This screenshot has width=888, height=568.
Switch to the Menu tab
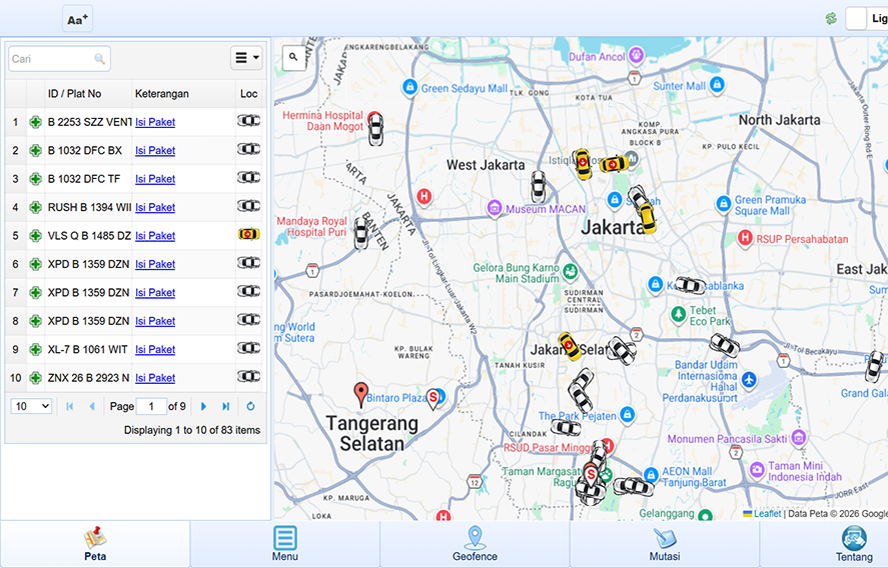[285, 544]
